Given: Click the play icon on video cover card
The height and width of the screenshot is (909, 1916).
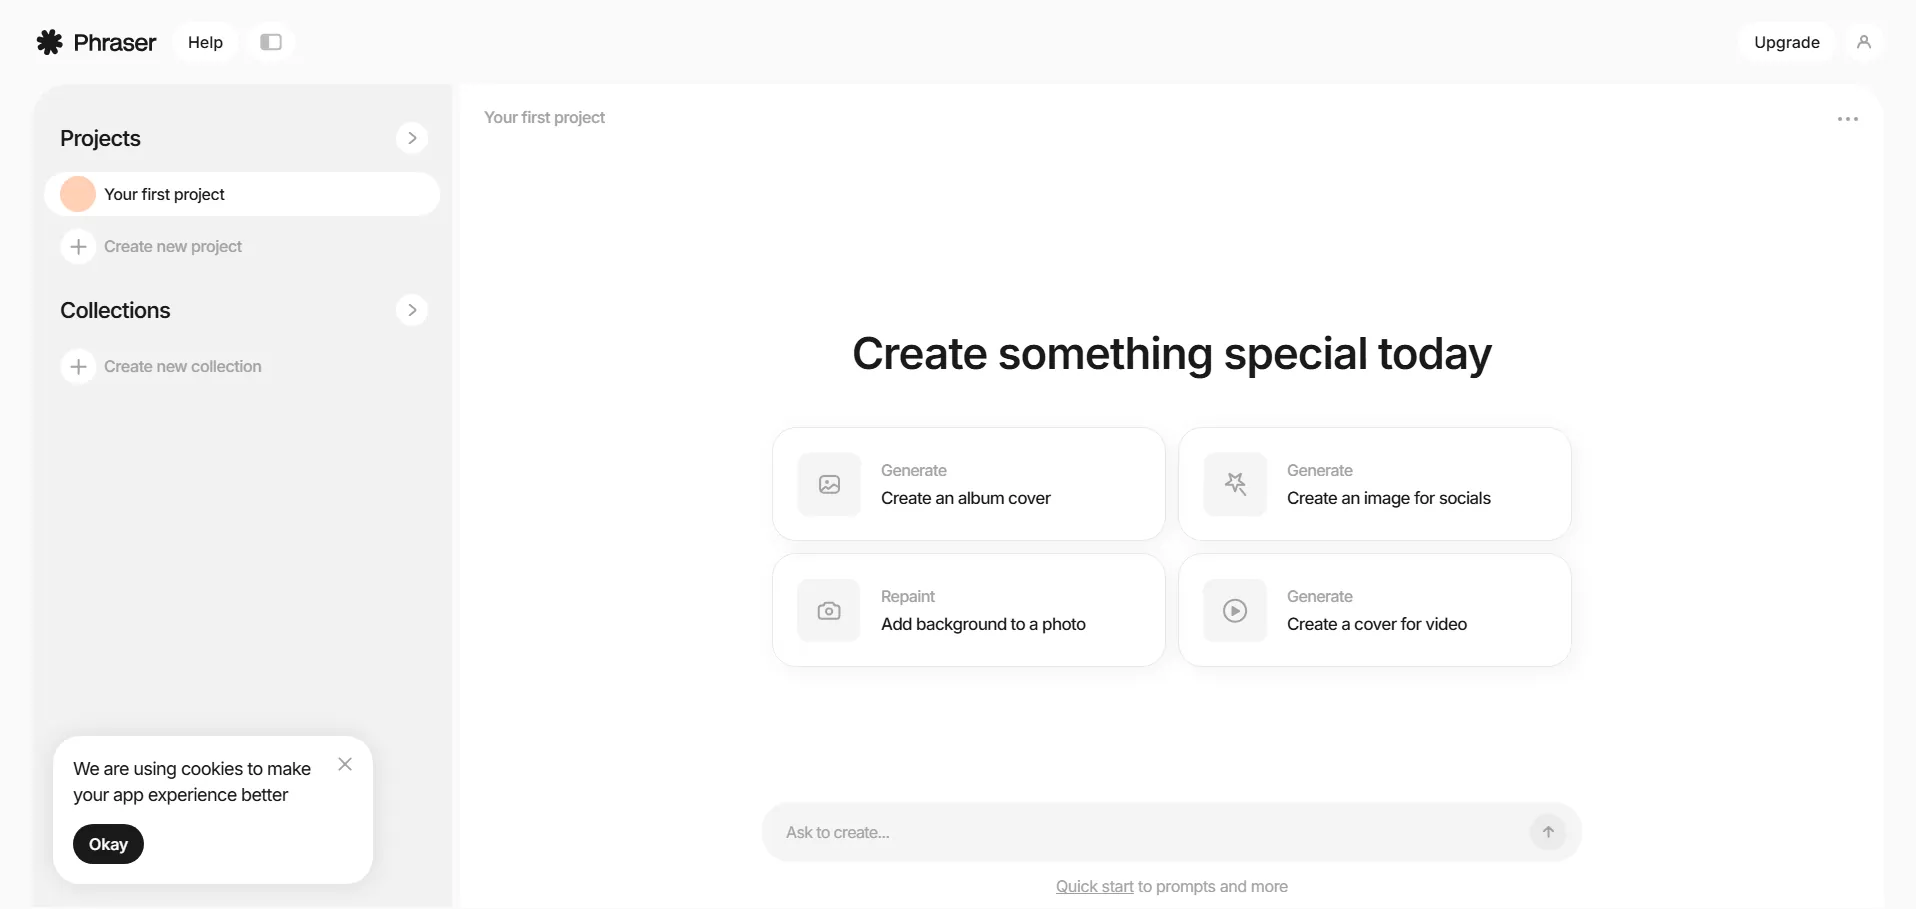Looking at the screenshot, I should (1235, 611).
